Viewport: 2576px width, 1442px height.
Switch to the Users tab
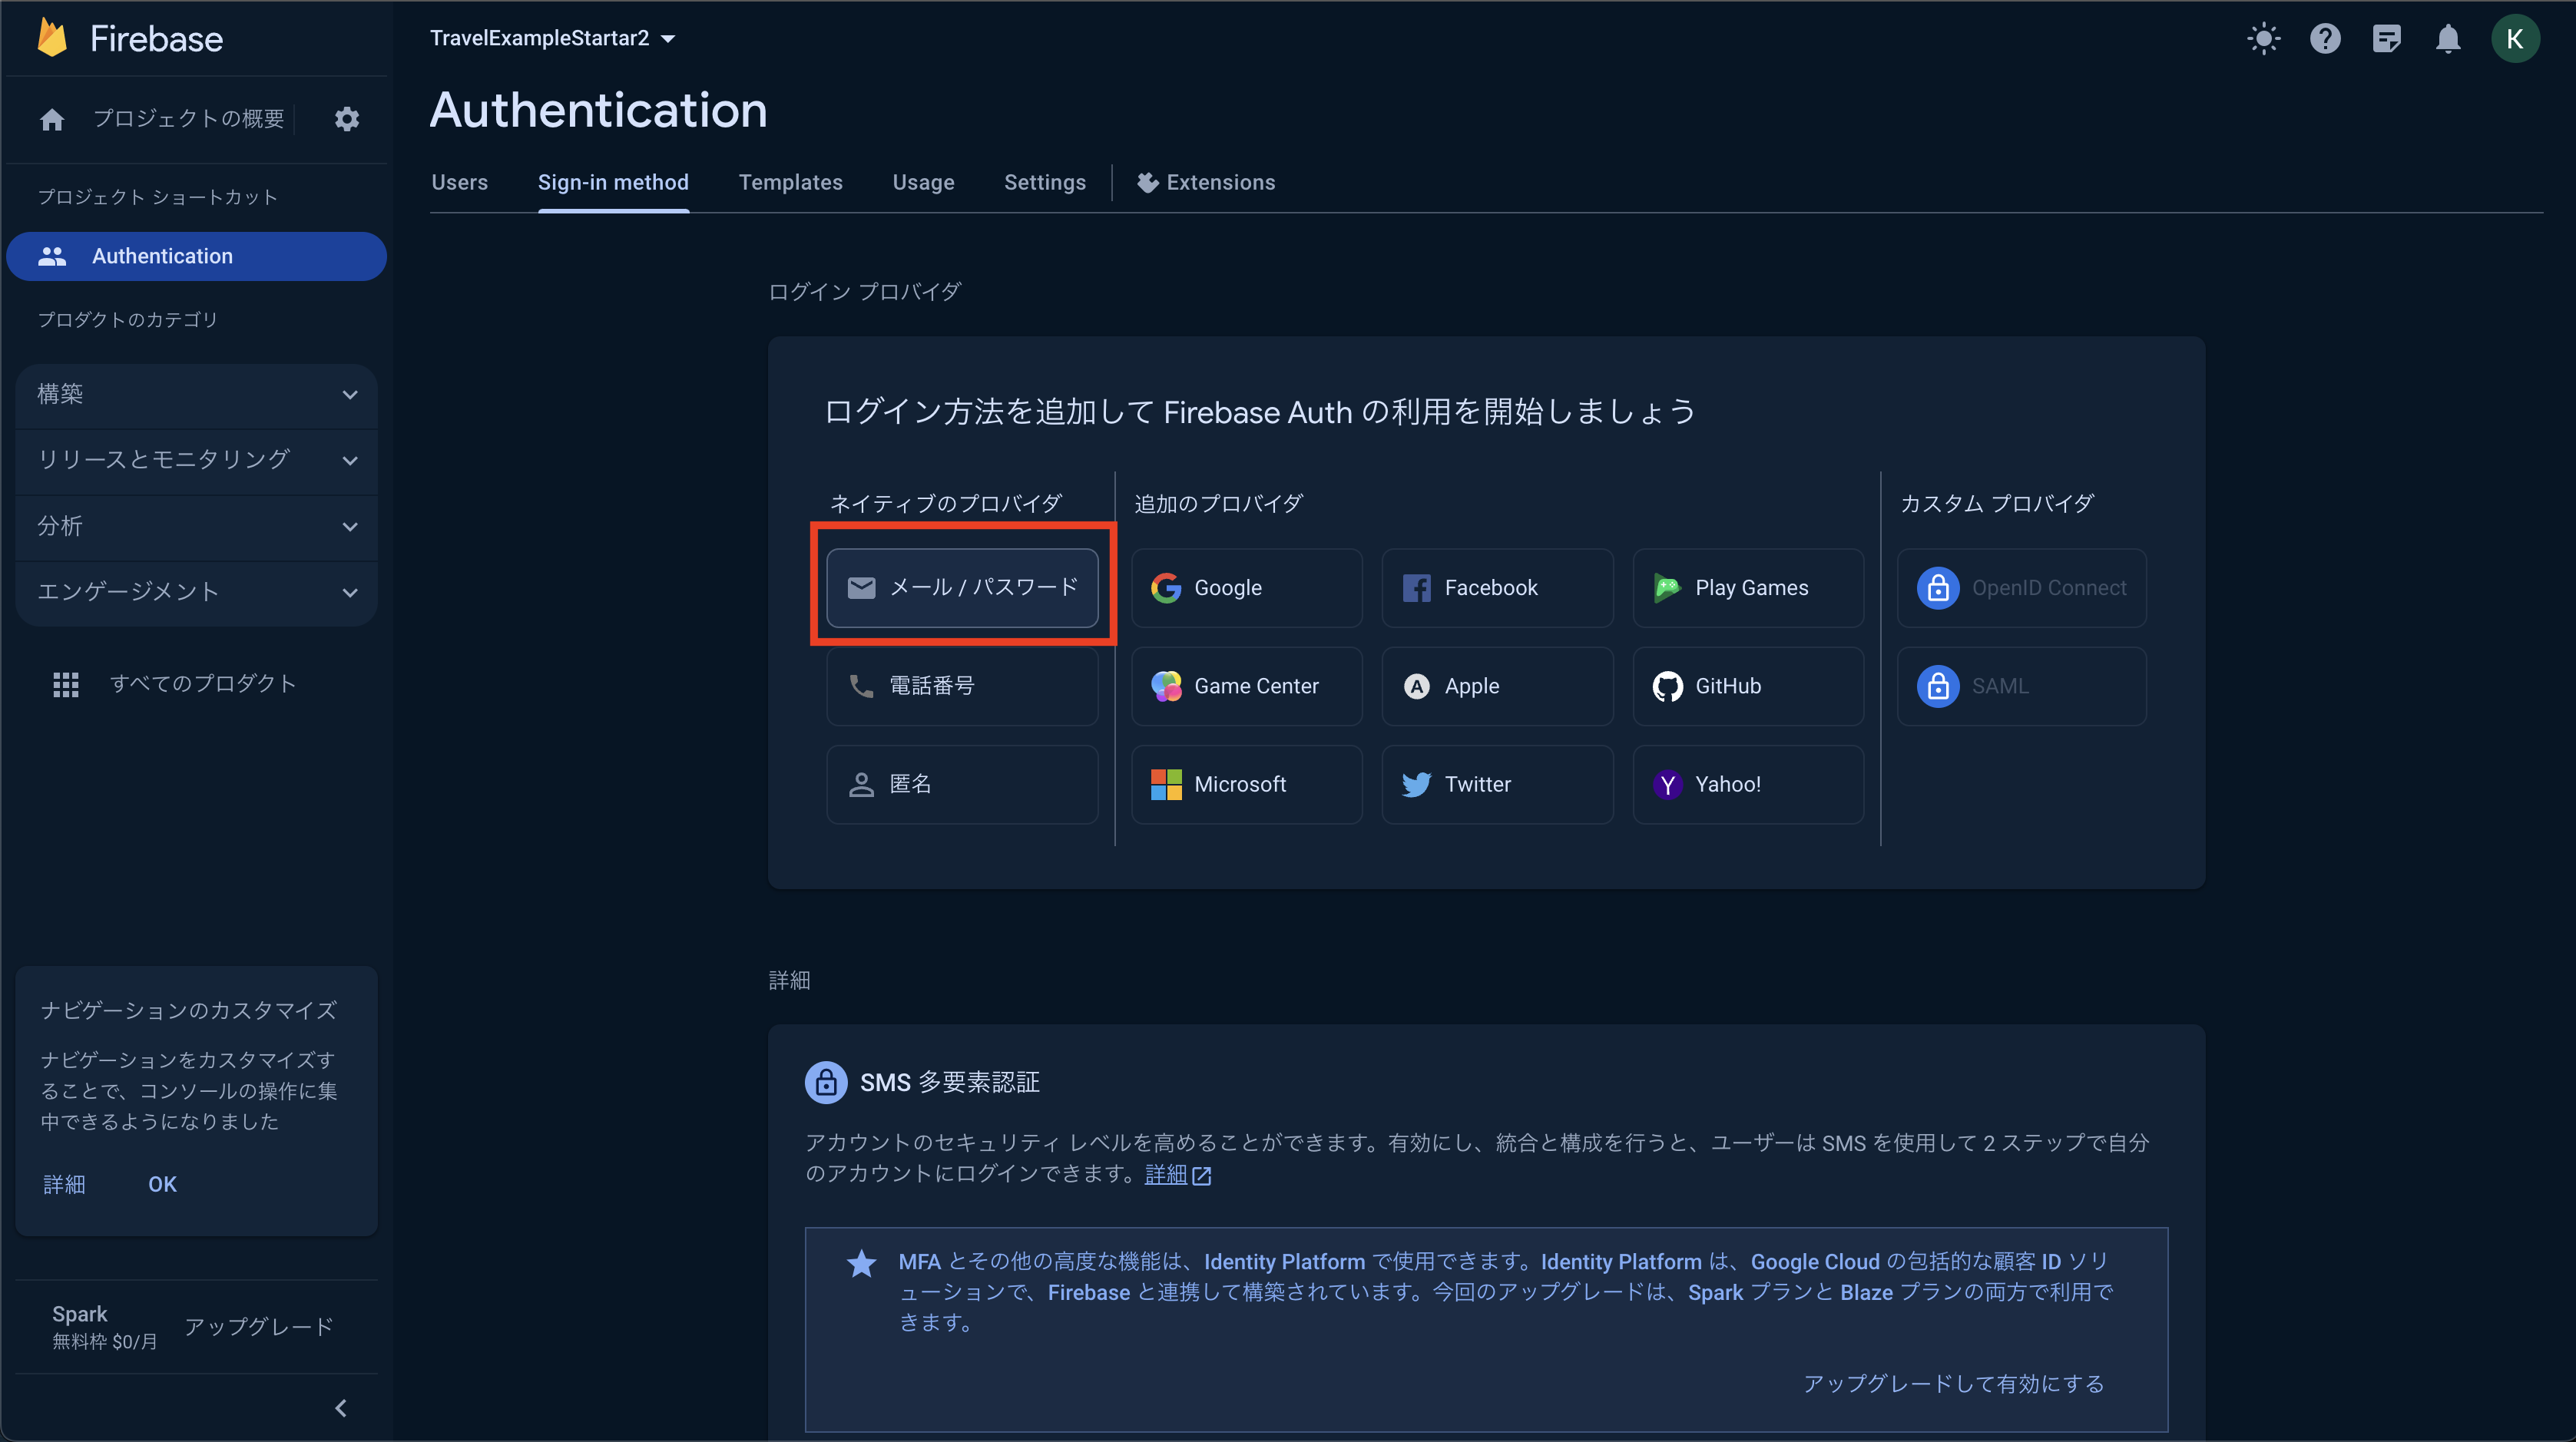tap(459, 182)
